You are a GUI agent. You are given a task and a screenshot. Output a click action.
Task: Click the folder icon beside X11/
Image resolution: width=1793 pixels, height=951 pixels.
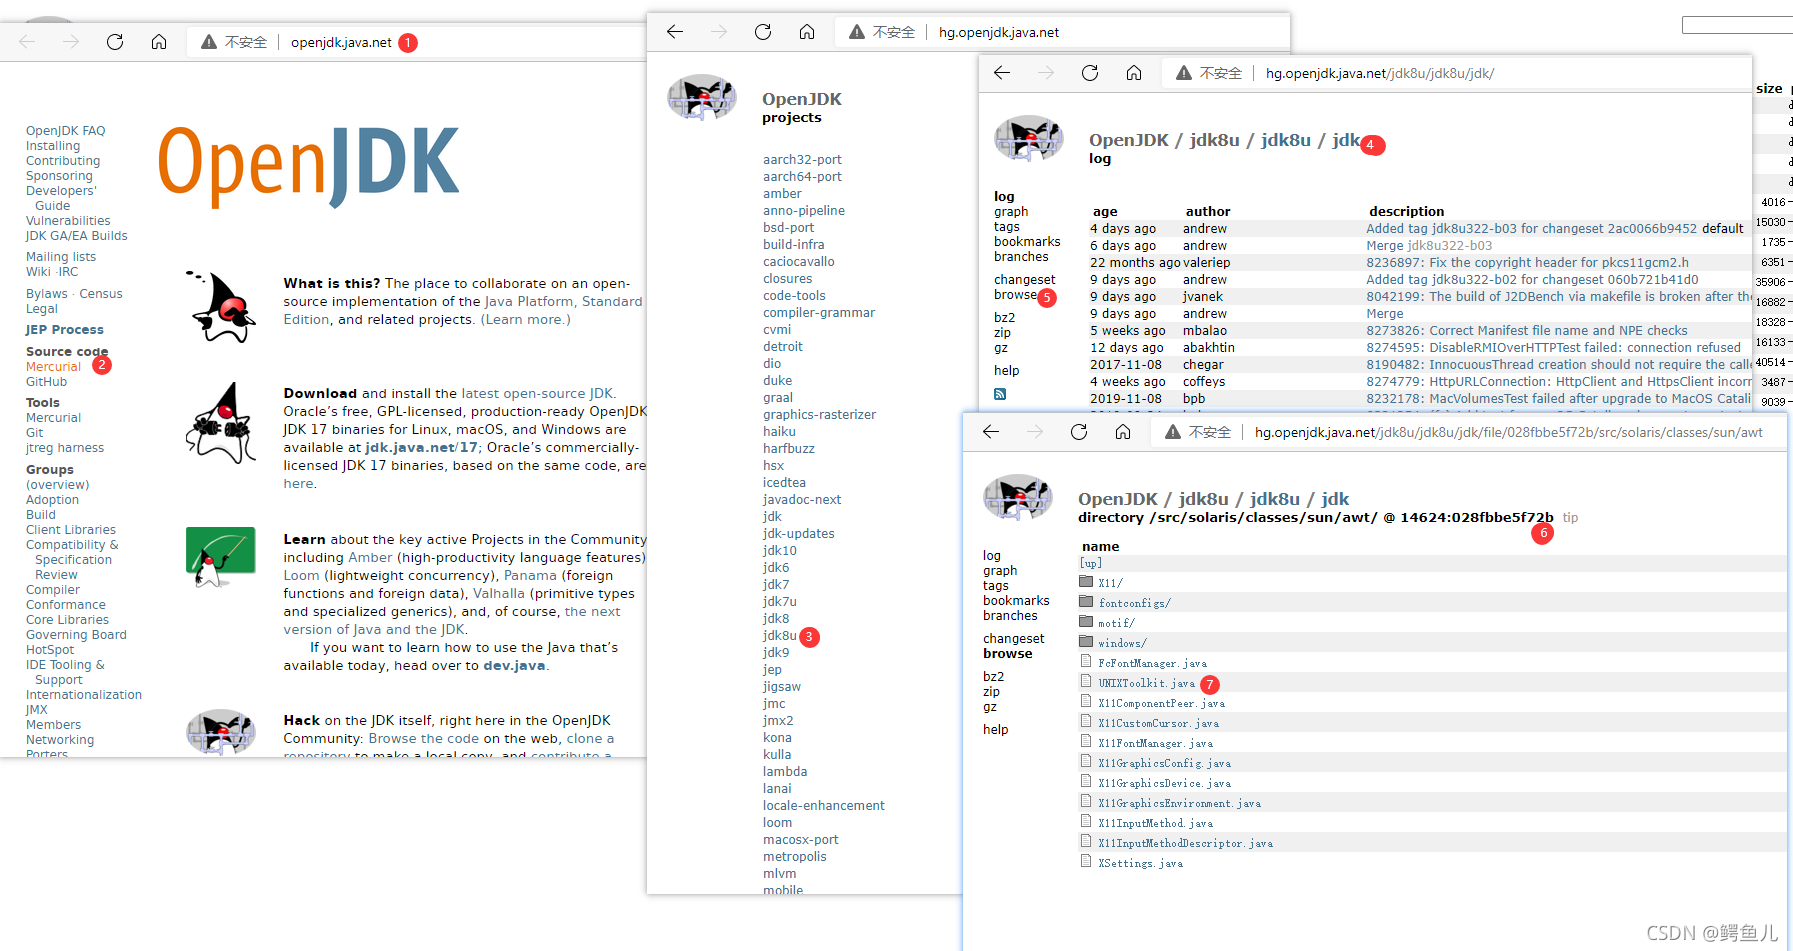click(1086, 581)
